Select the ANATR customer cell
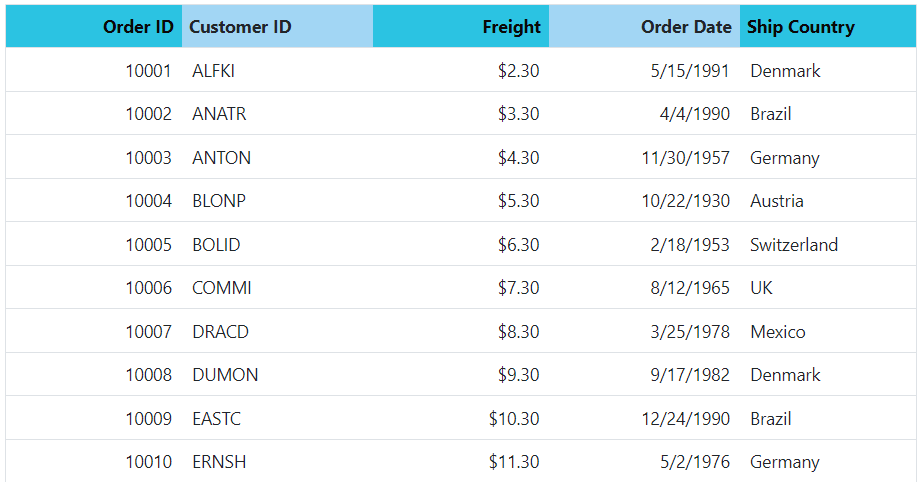This screenshot has height=483, width=918. tap(278, 113)
